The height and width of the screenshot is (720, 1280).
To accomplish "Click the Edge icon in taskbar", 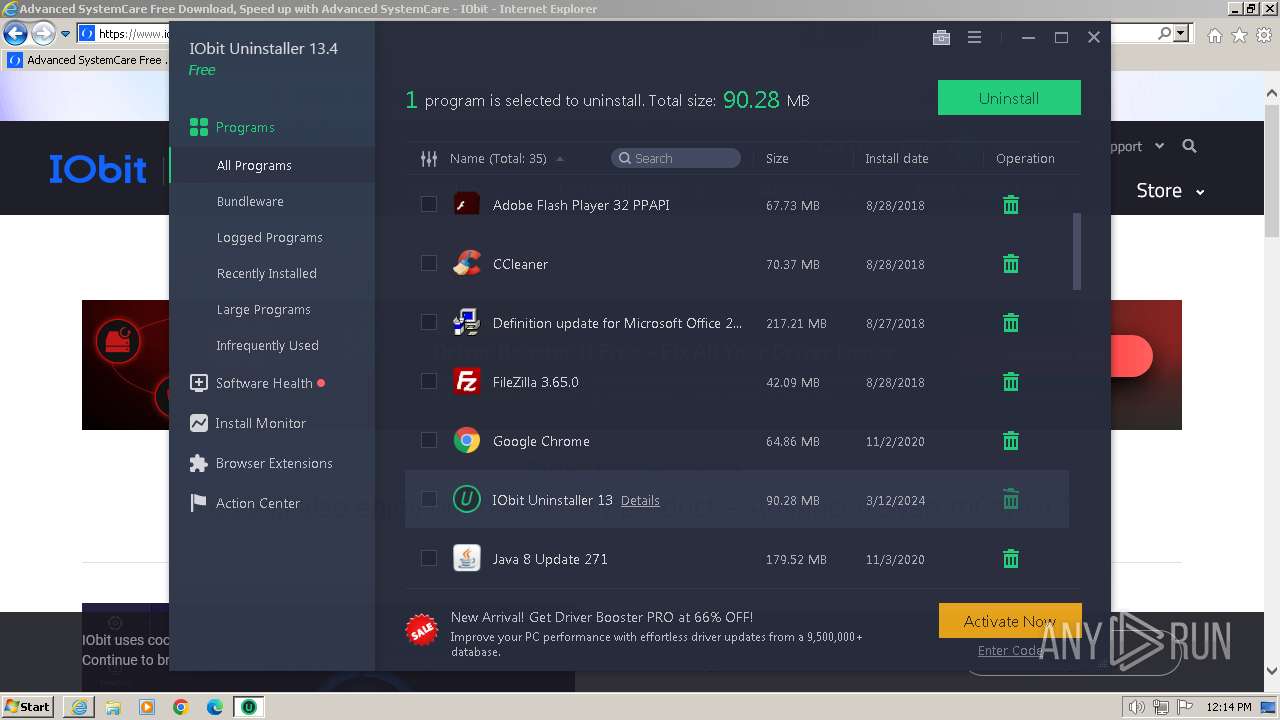I will [215, 707].
